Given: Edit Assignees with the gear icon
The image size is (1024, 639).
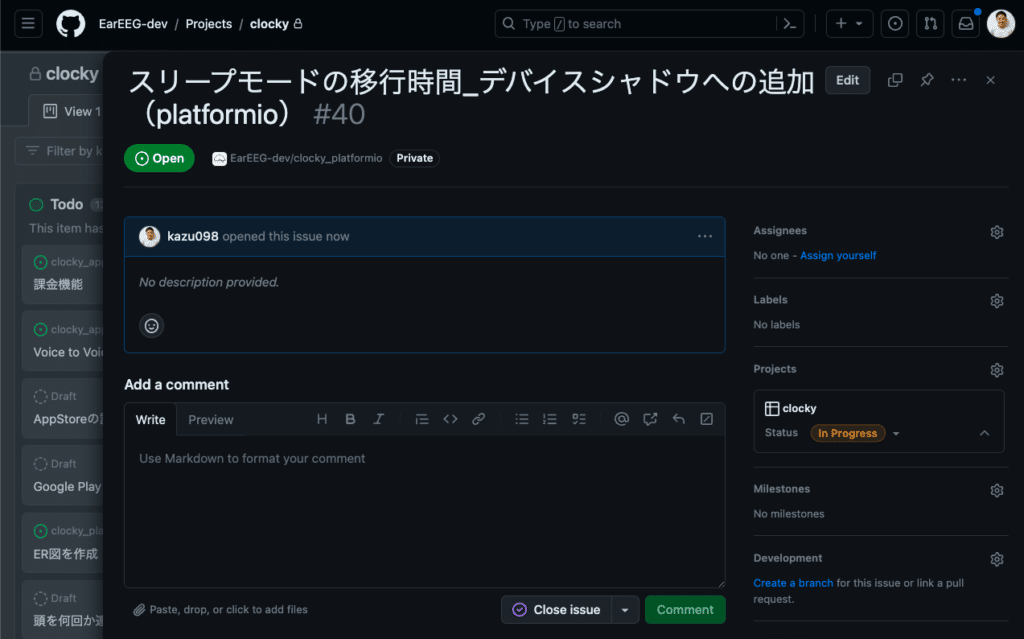Looking at the screenshot, I should point(997,232).
